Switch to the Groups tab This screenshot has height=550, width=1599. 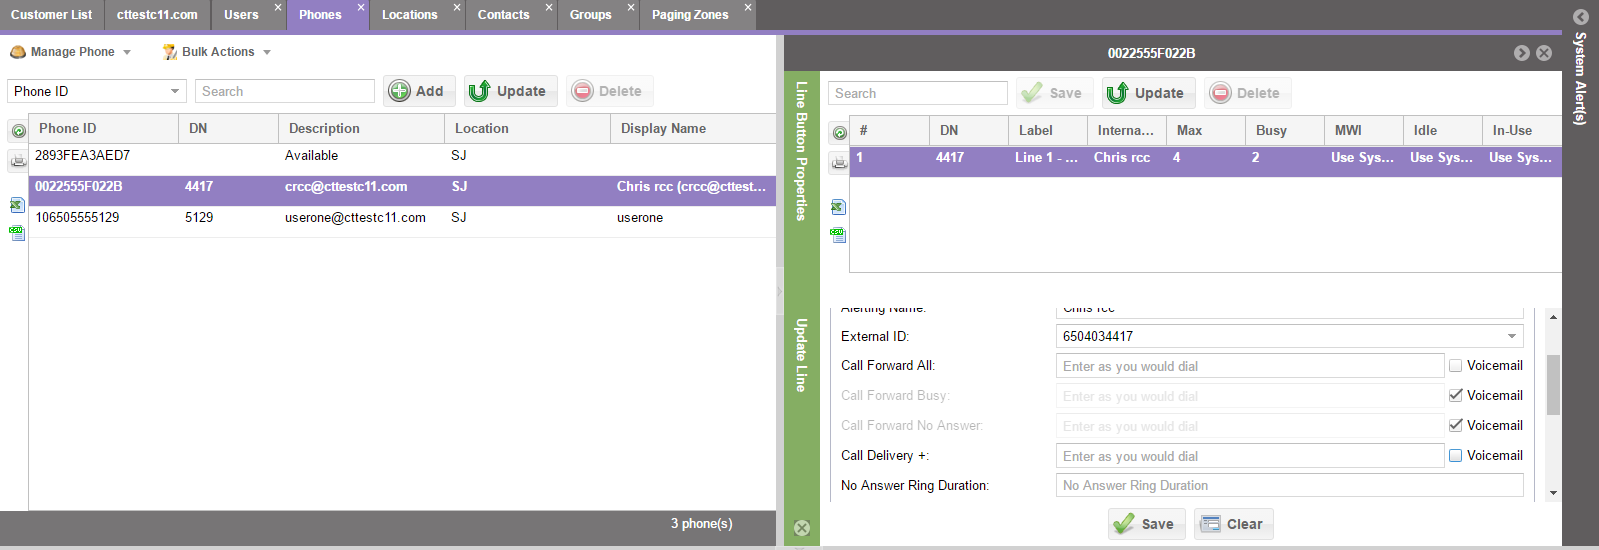click(x=591, y=15)
